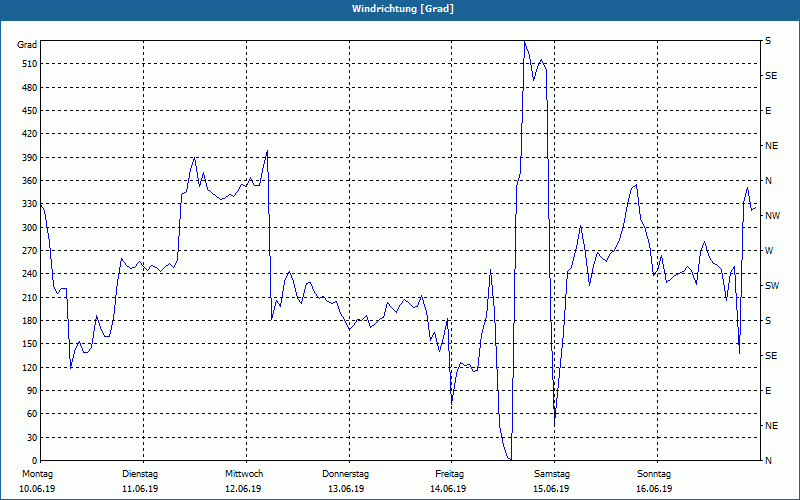The image size is (800, 500).
Task: Click the date label 13.06.19
Action: (x=346, y=489)
